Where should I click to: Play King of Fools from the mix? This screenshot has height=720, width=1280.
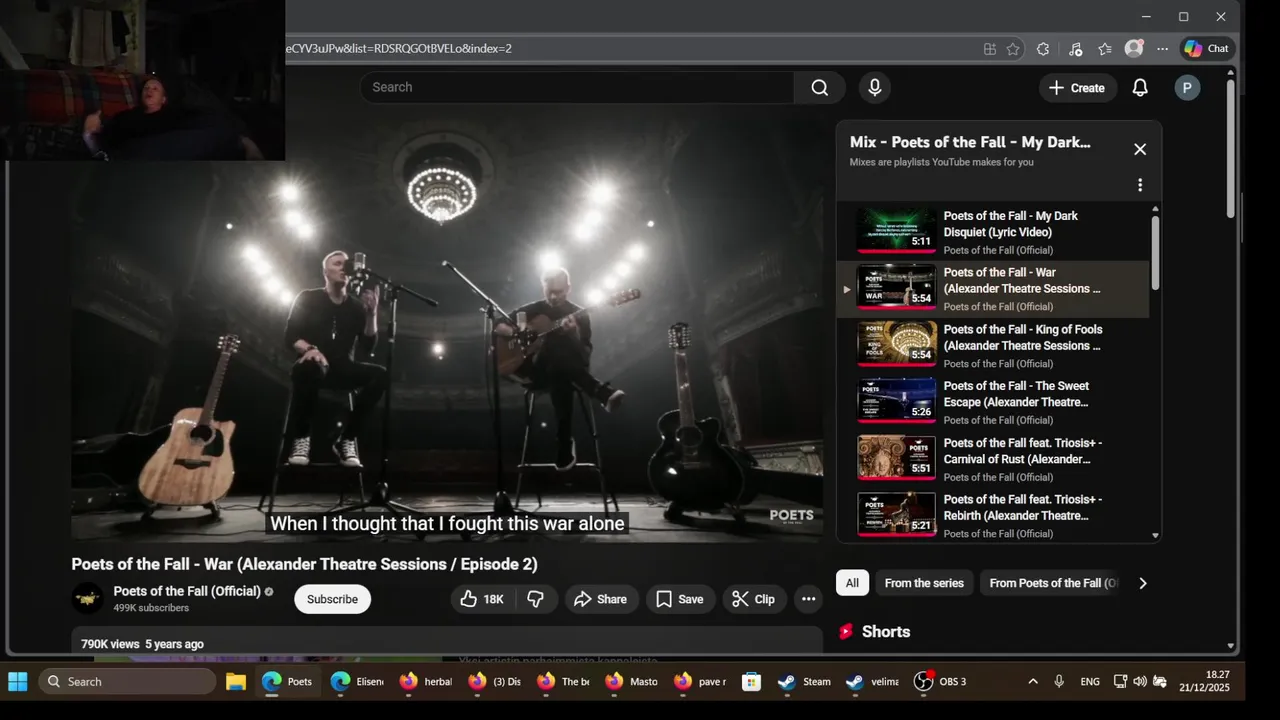[993, 346]
